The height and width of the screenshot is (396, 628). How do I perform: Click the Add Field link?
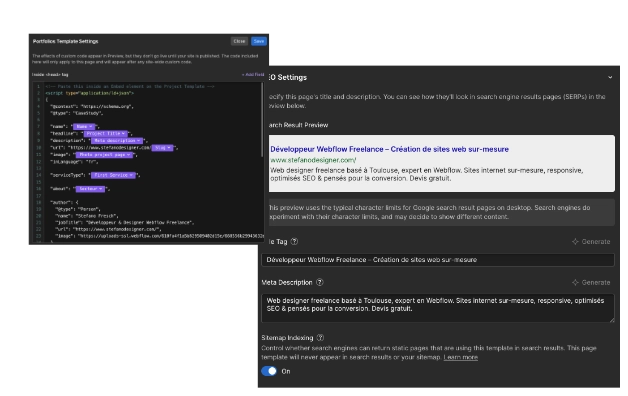tap(253, 74)
